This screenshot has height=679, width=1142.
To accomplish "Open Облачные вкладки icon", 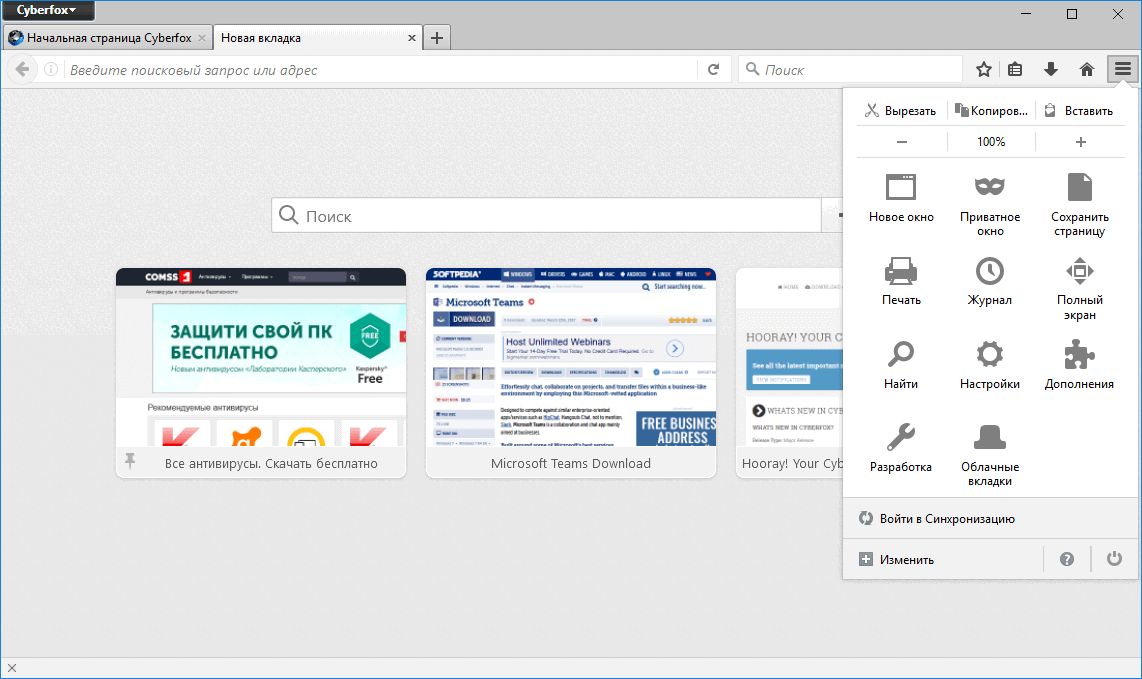I will (990, 455).
